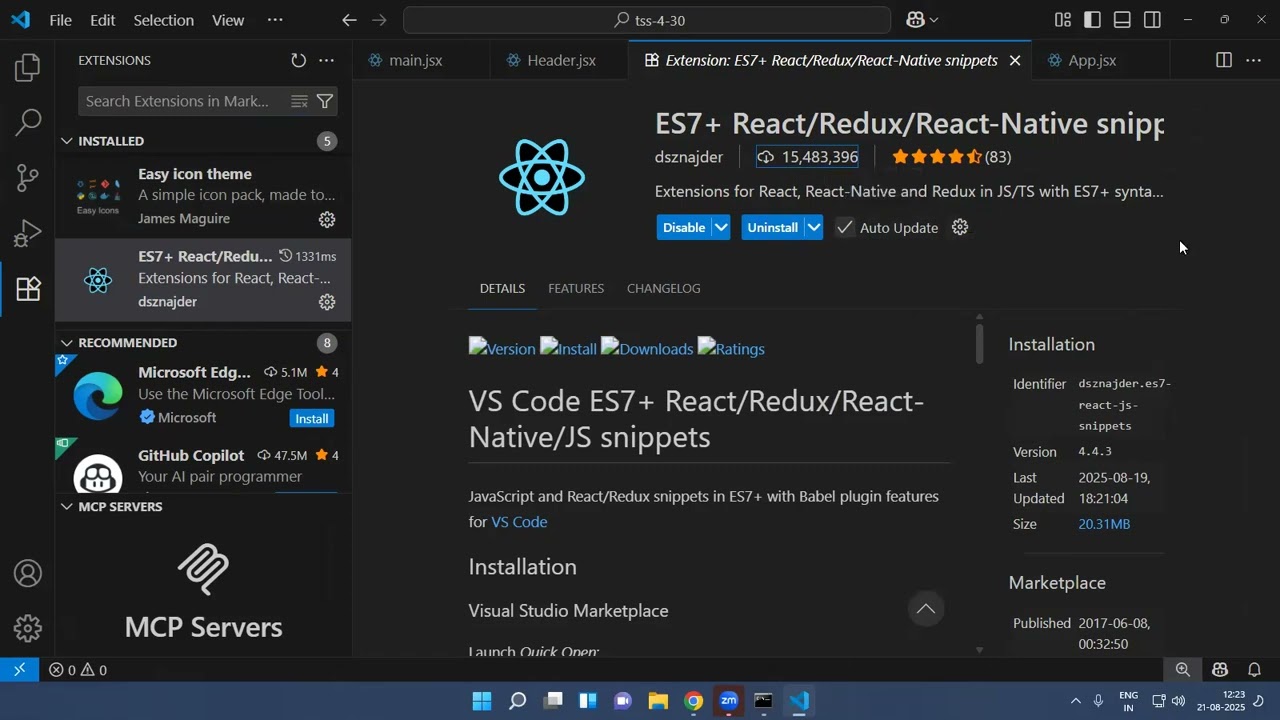This screenshot has height=720, width=1280.
Task: Open the Search view in activity bar
Action: [x=28, y=123]
